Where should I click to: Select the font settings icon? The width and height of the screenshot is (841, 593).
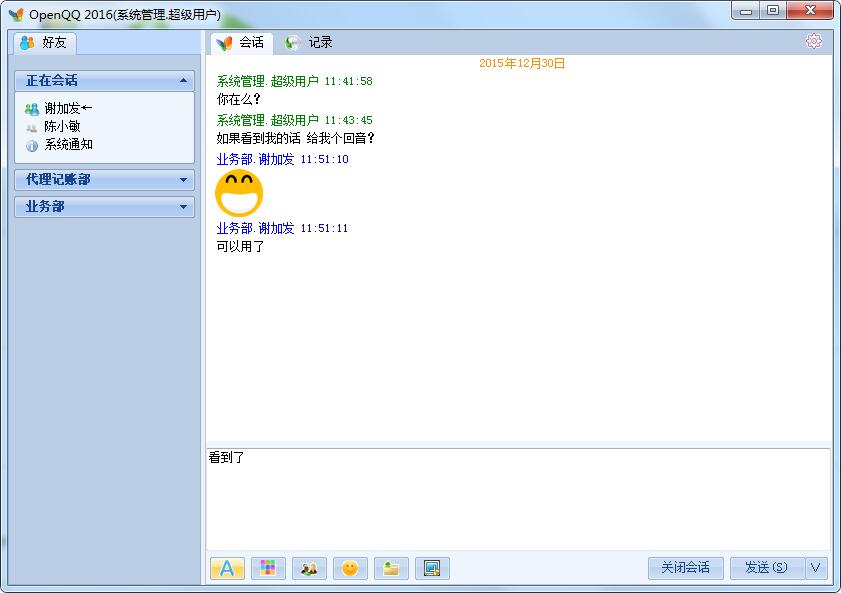(227, 568)
